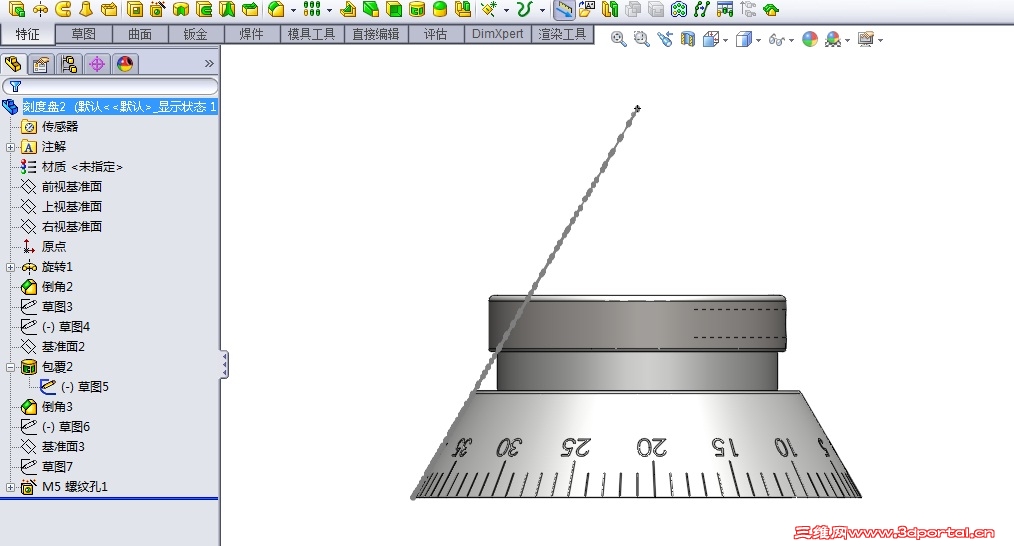The image size is (1014, 546).
Task: Open the Linear Pattern dropdown arrow
Action: (329, 10)
